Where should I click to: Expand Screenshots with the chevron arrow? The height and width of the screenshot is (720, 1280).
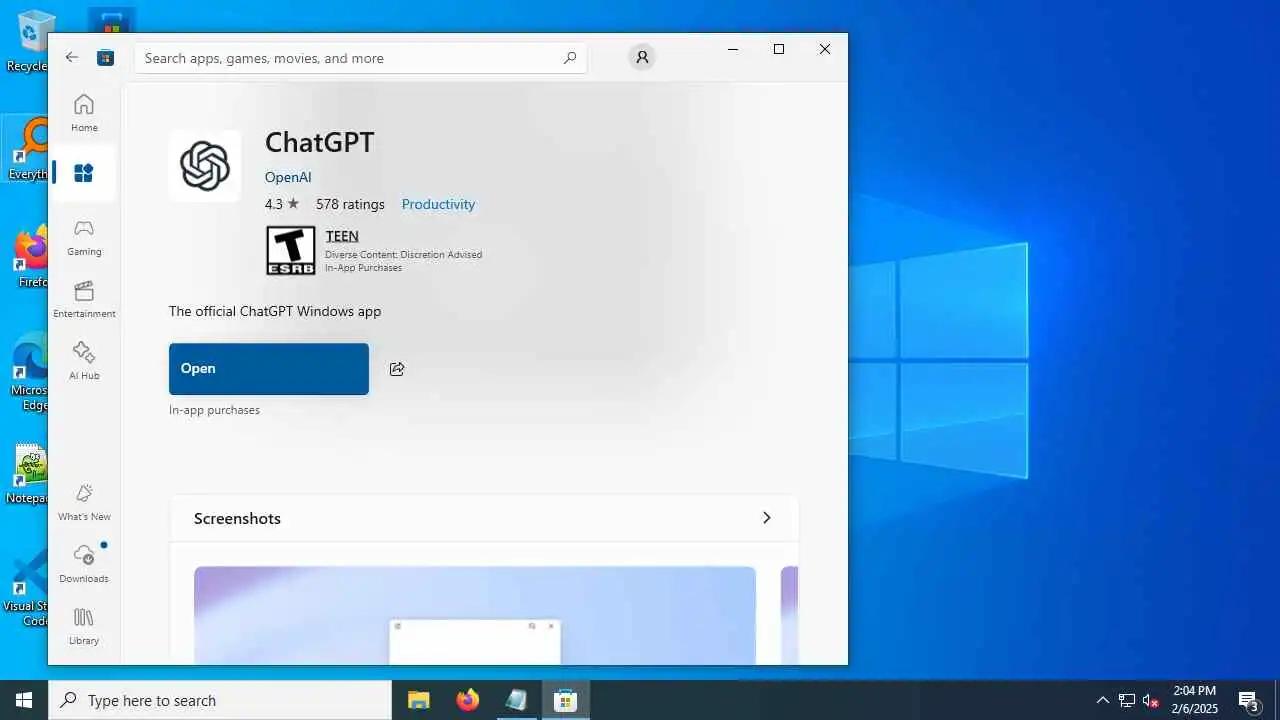(767, 518)
